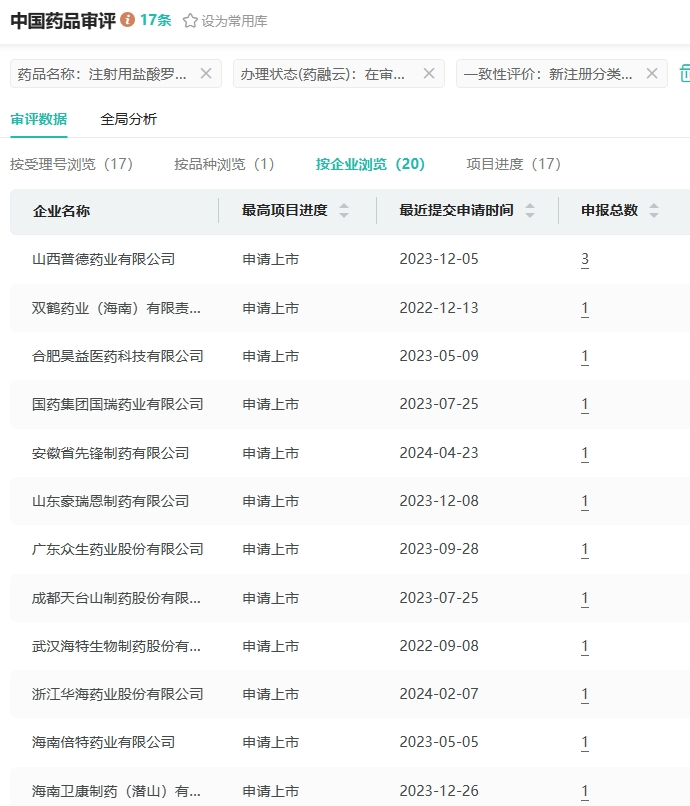Click 申报总数 link for 安徽省先锋制药
This screenshot has height=806, width=690.
click(585, 454)
